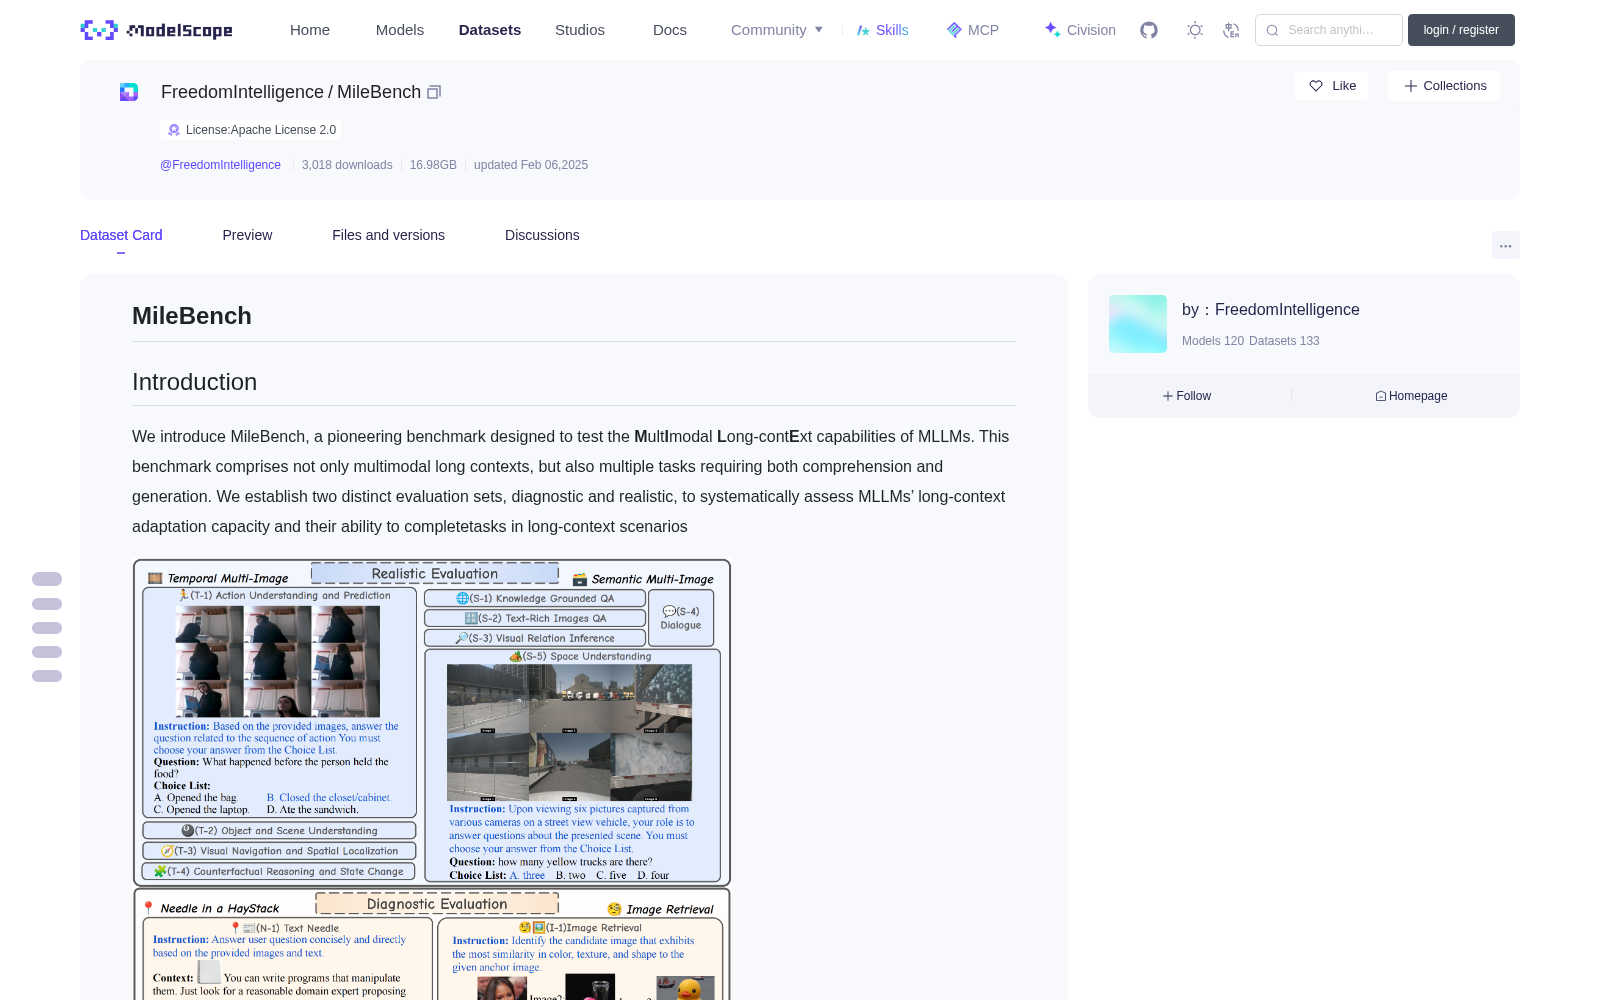
Task: Toggle the light/dark theme sun icon
Action: point(1195,30)
